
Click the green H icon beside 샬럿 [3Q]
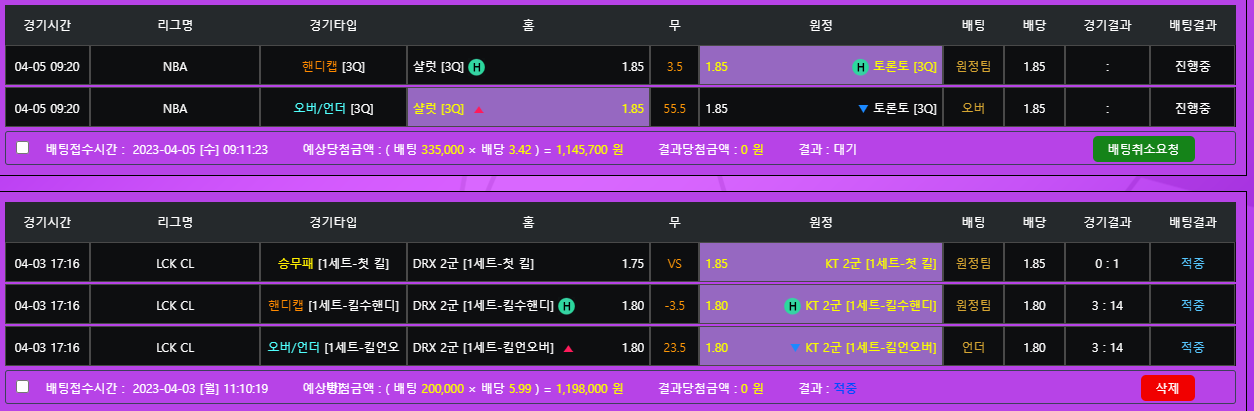click(477, 67)
